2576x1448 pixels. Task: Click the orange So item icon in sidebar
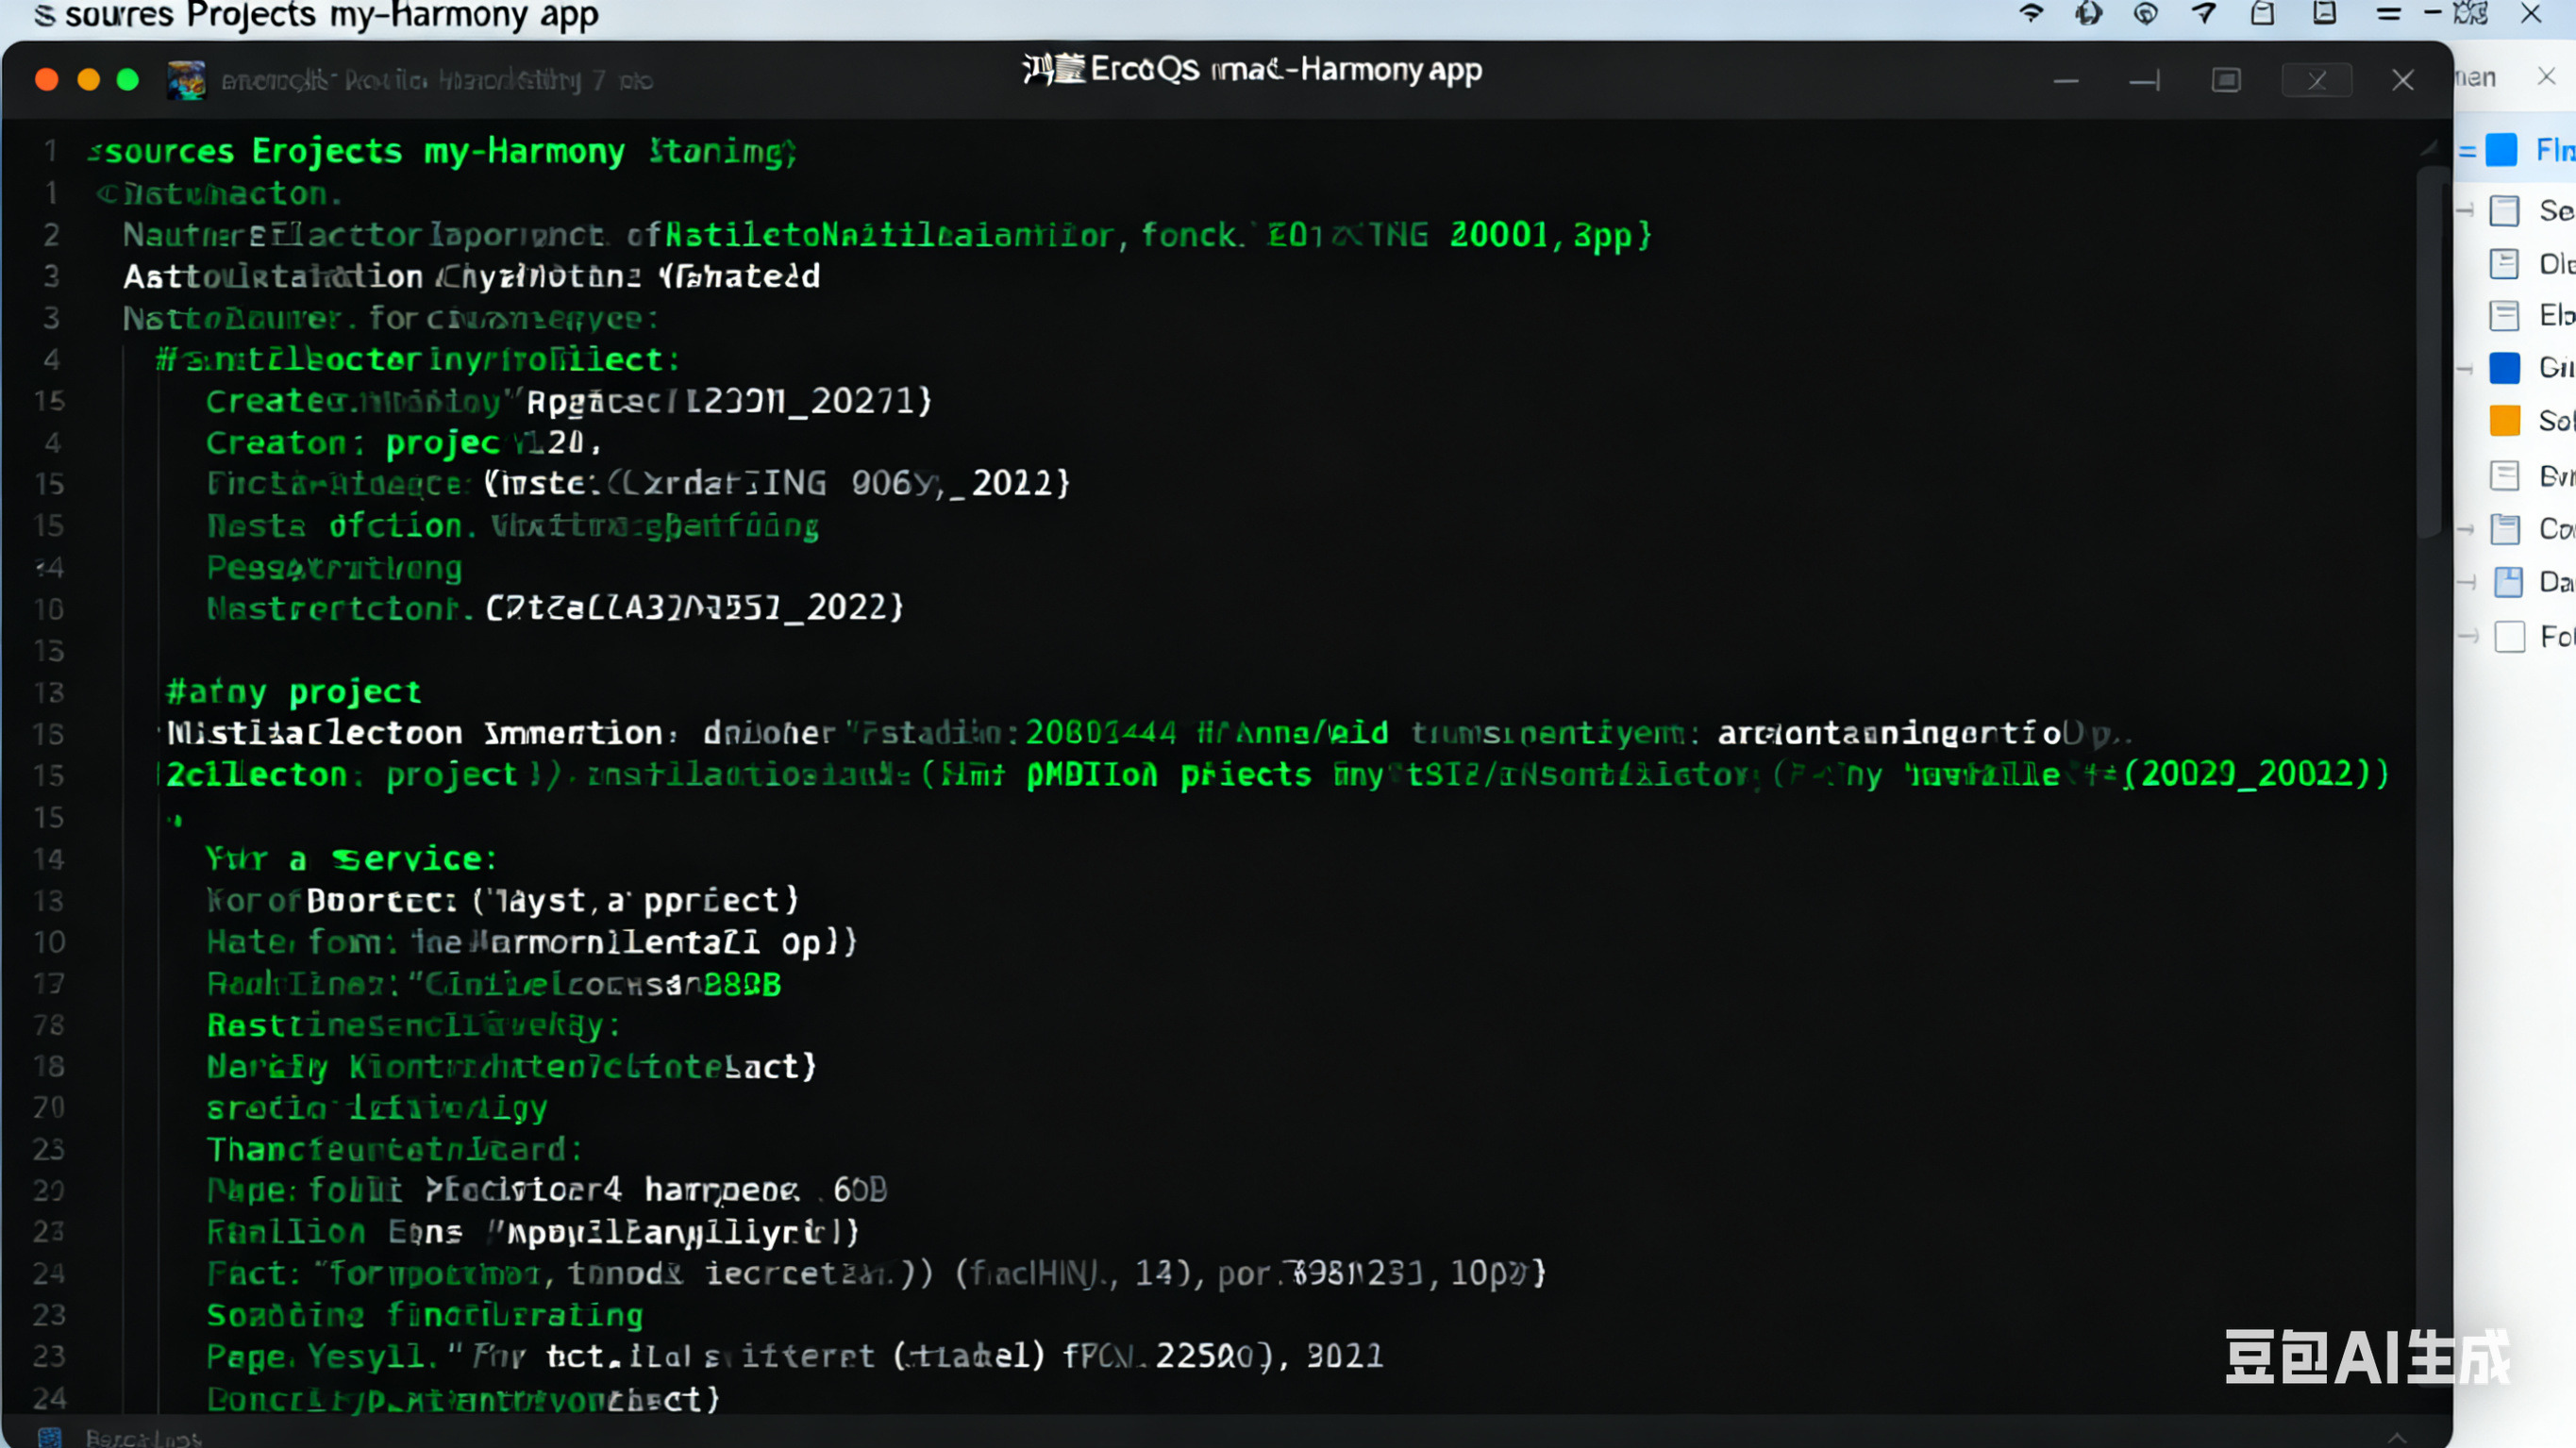(x=2504, y=421)
